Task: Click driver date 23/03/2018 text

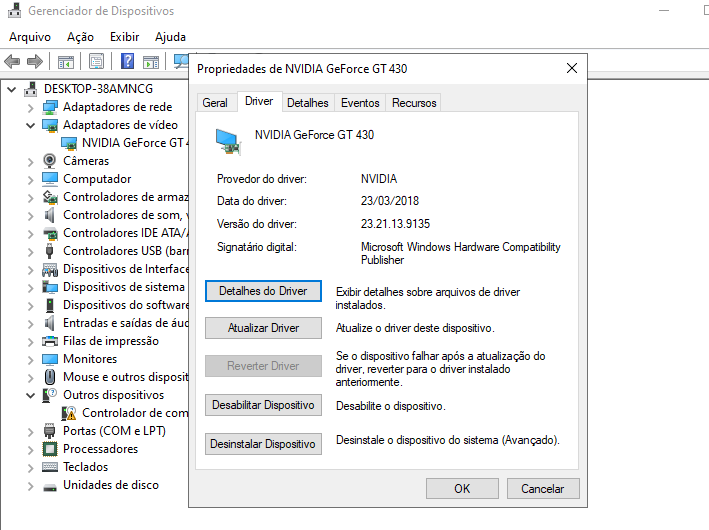Action: (x=390, y=201)
